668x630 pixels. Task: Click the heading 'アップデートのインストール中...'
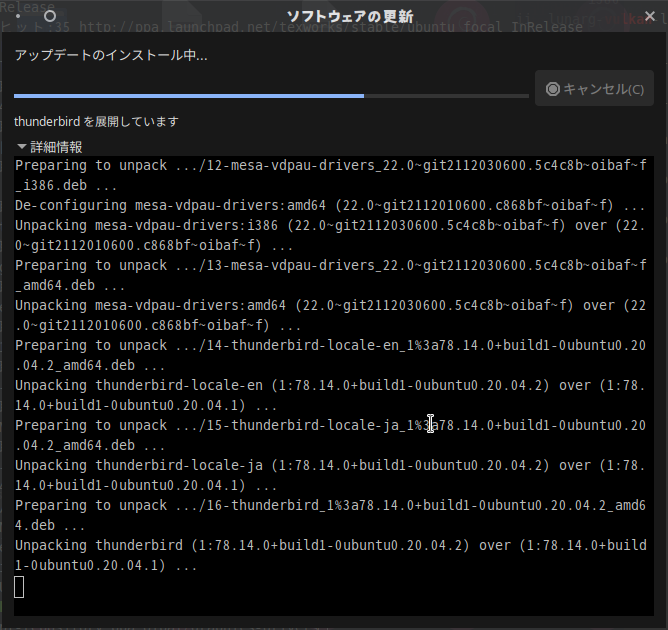point(111,55)
